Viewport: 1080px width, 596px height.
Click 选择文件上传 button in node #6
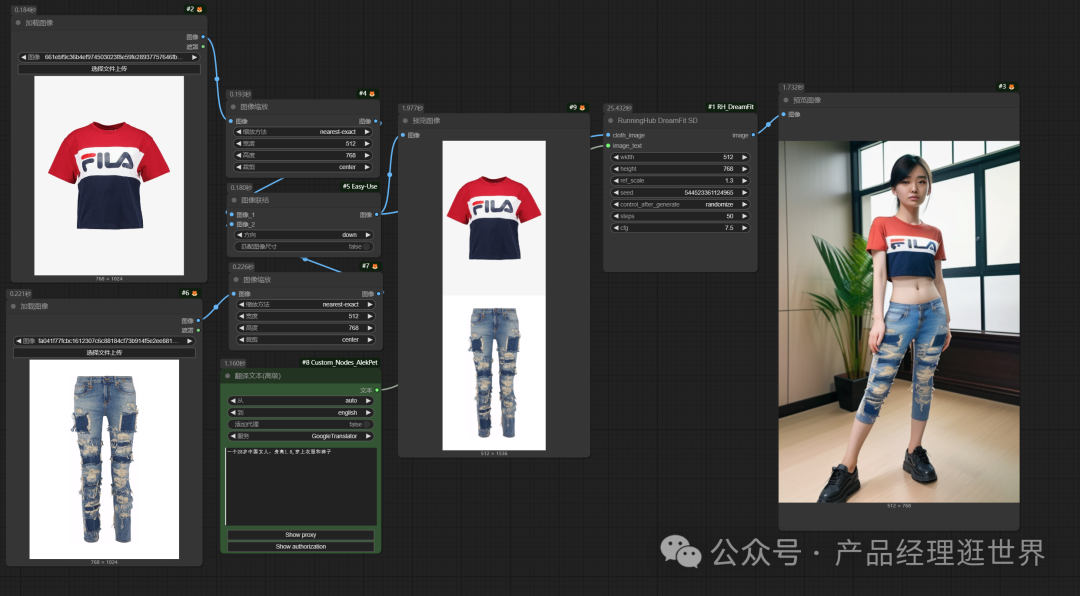pyautogui.click(x=104, y=352)
